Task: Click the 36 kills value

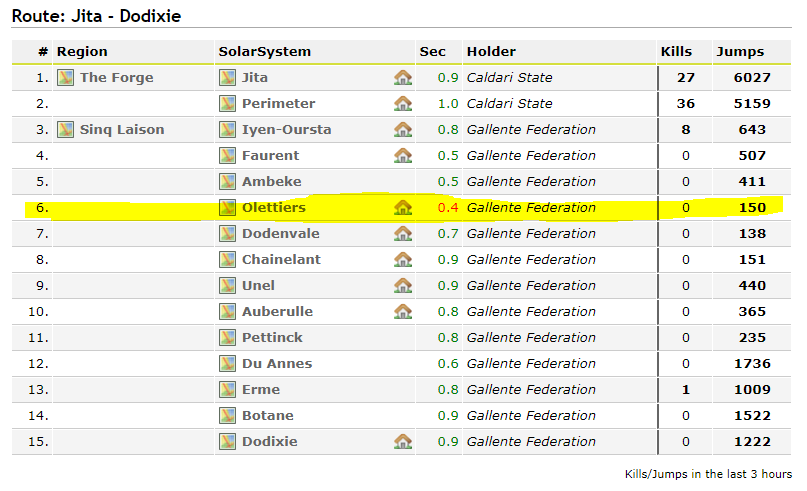Action: (x=686, y=103)
